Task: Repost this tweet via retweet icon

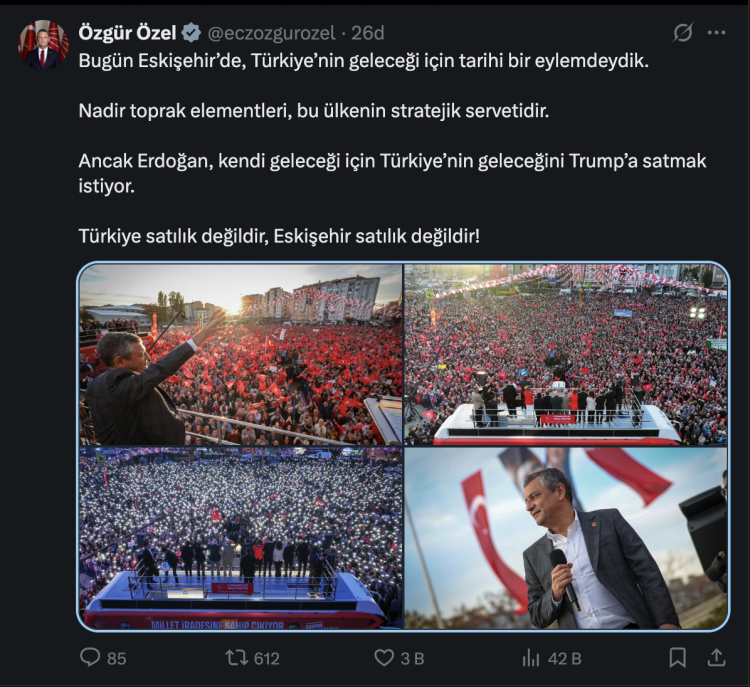Action: (237, 658)
